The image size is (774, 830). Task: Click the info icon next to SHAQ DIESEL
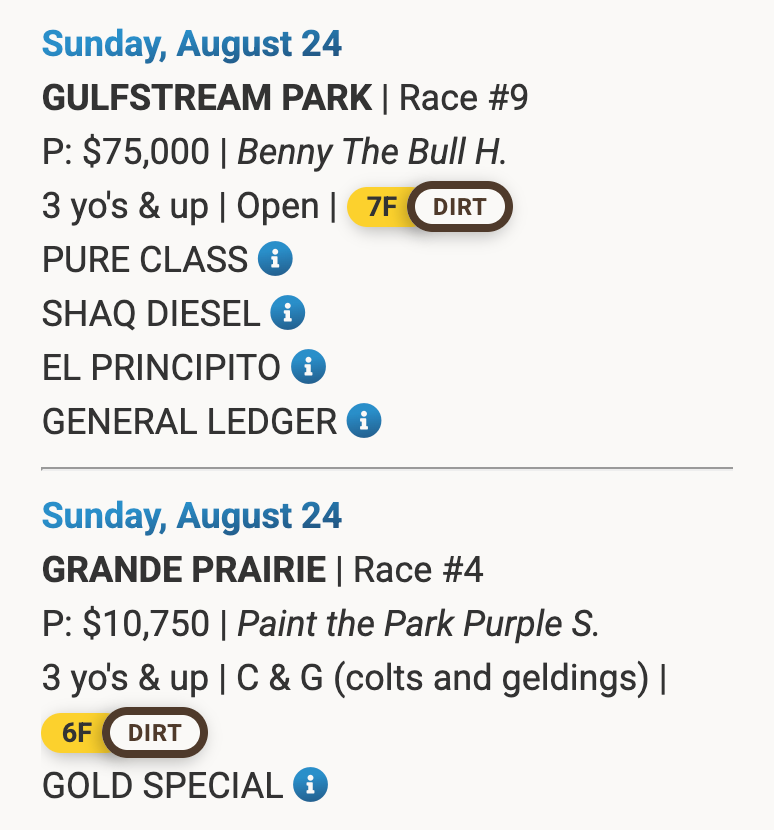288,314
